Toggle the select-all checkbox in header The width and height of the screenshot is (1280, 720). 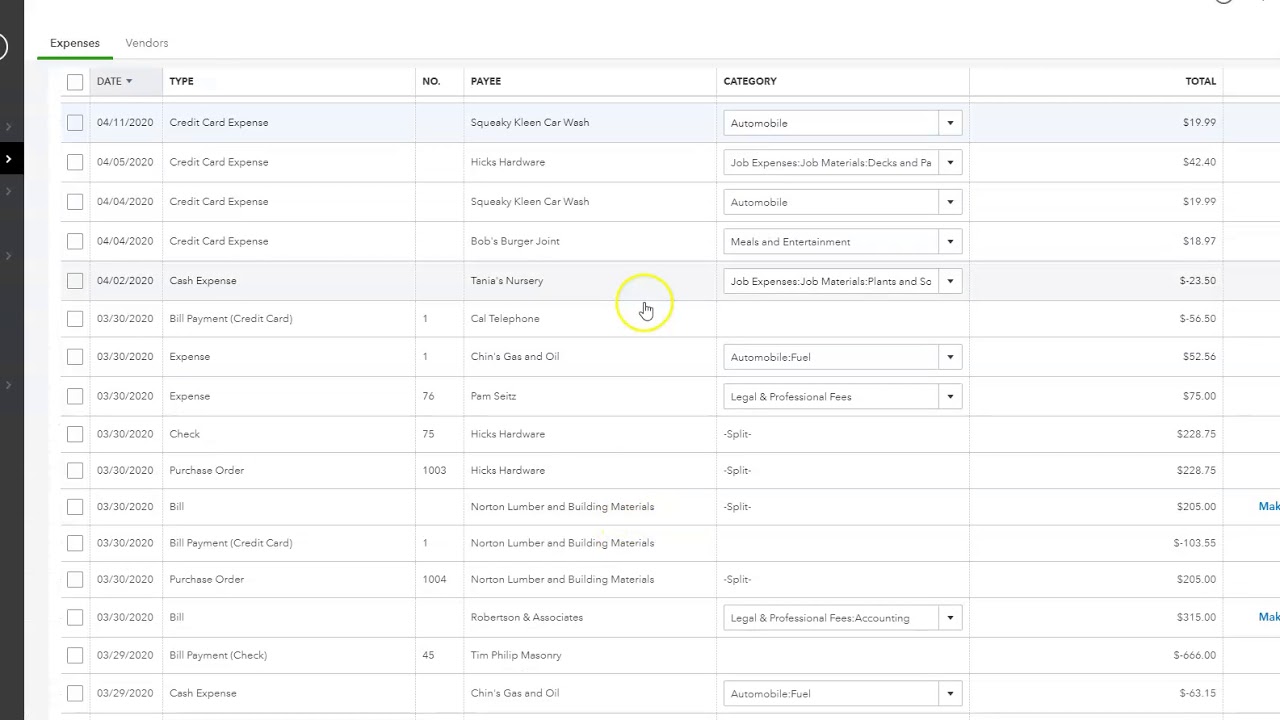(75, 82)
